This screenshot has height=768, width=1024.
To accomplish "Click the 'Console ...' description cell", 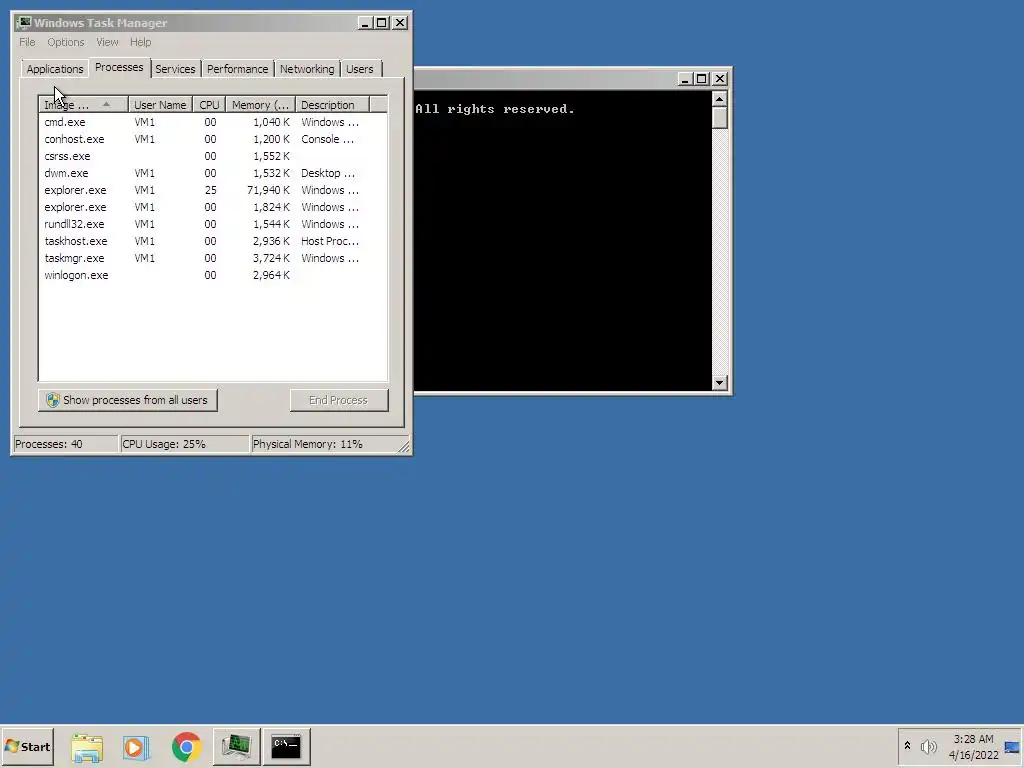I will (327, 139).
